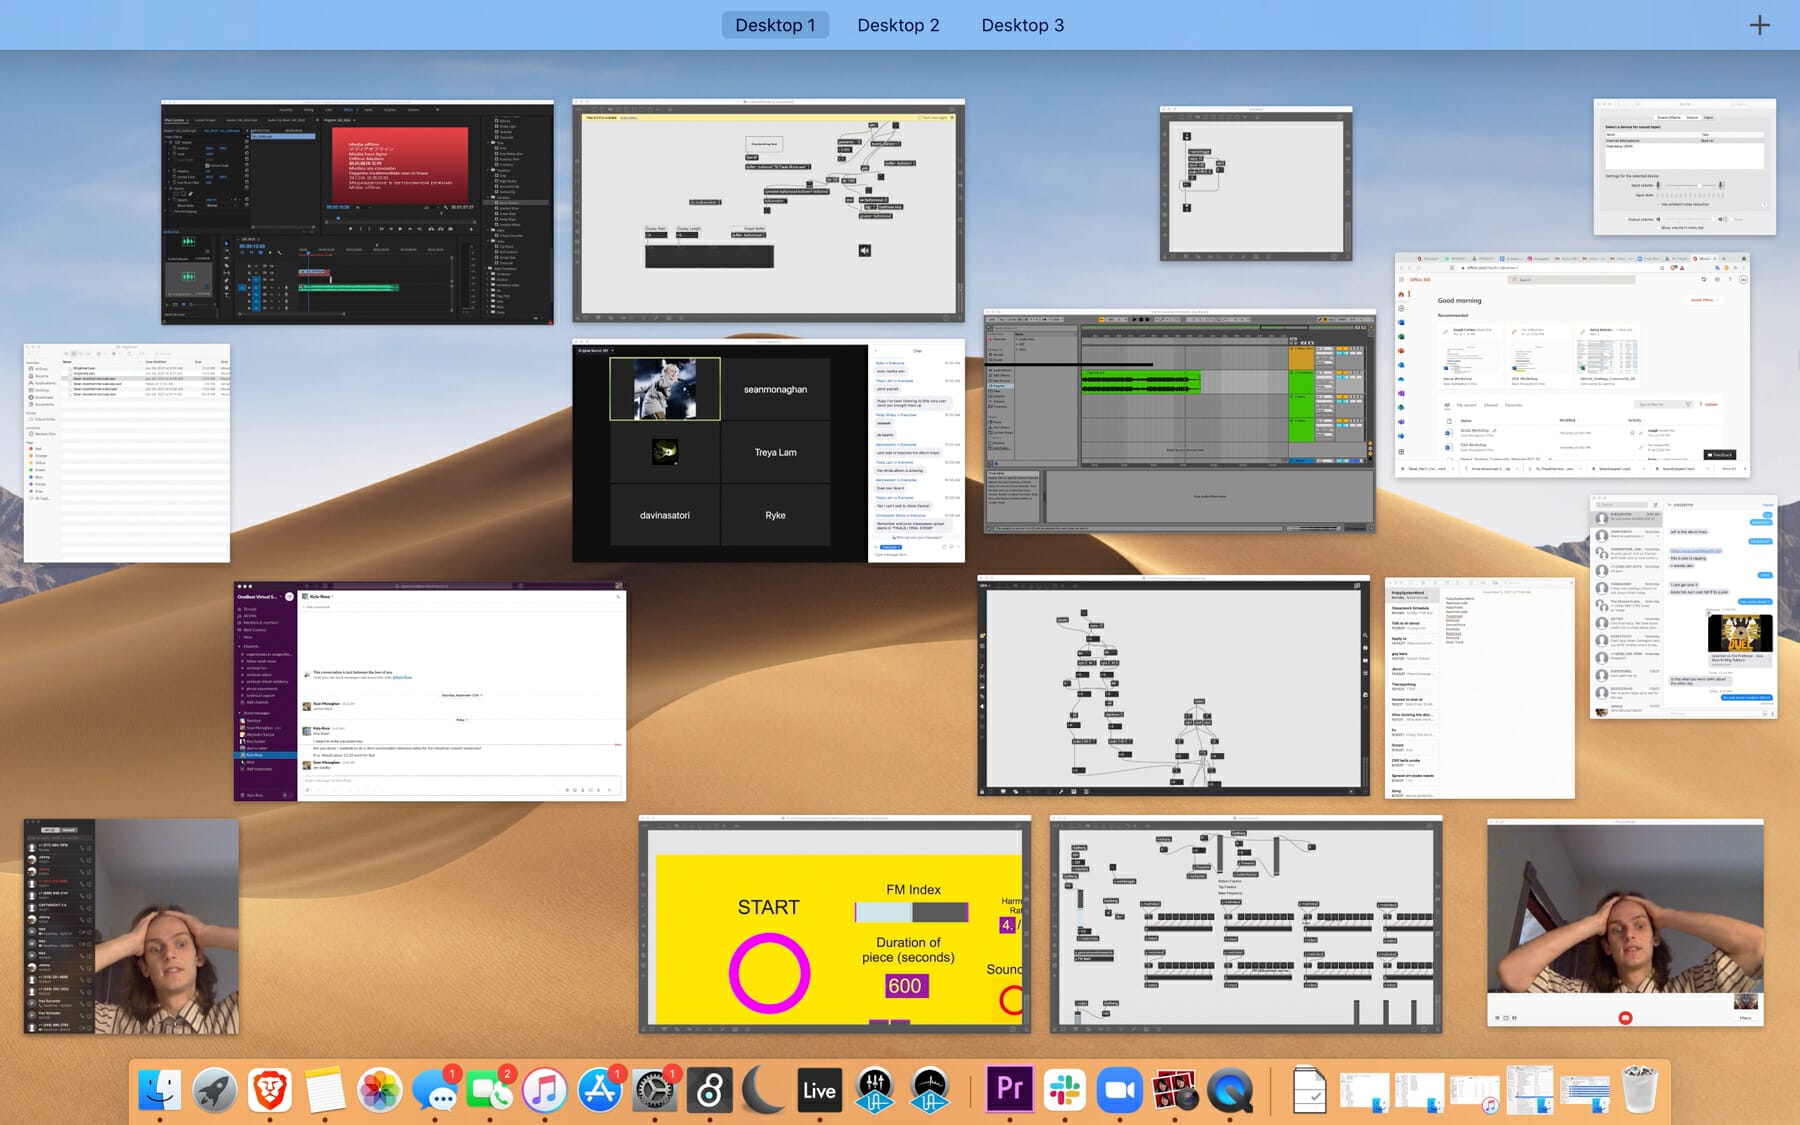
Task: Add a new desktop with plus button
Action: (1759, 25)
